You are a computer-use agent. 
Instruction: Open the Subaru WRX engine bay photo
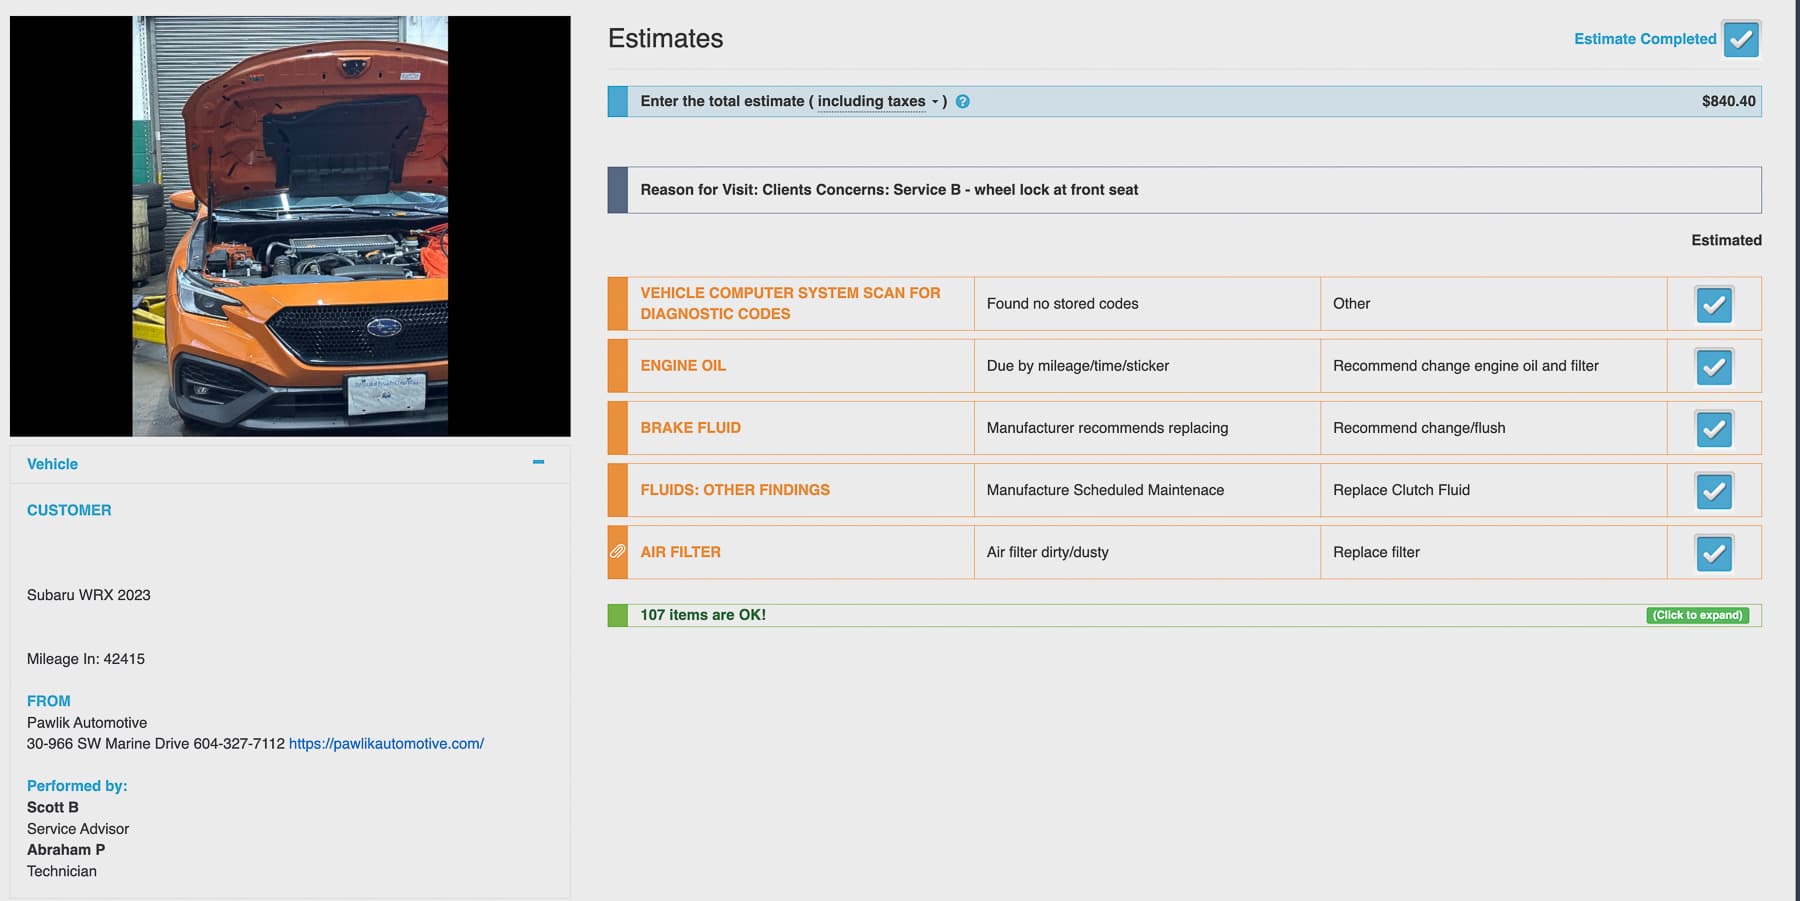[290, 226]
